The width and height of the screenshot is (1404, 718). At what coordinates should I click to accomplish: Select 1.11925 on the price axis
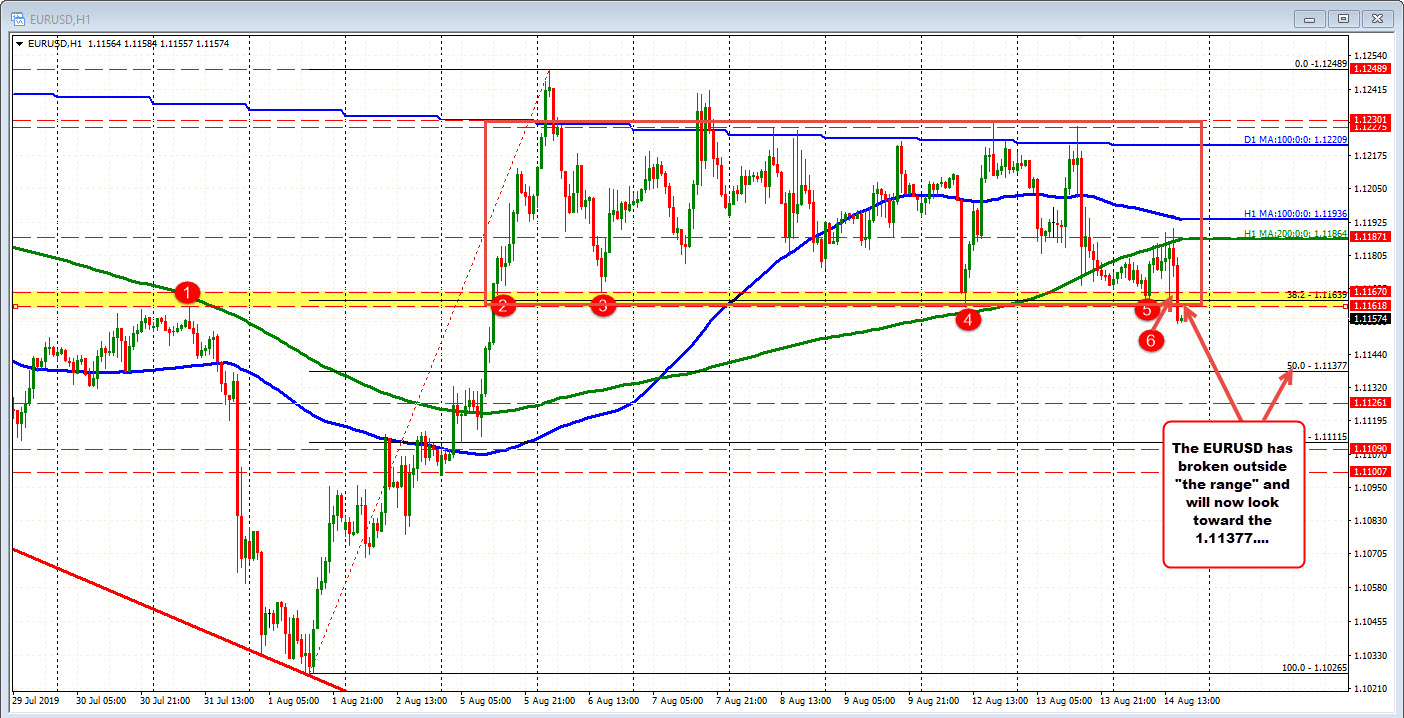coord(1372,221)
